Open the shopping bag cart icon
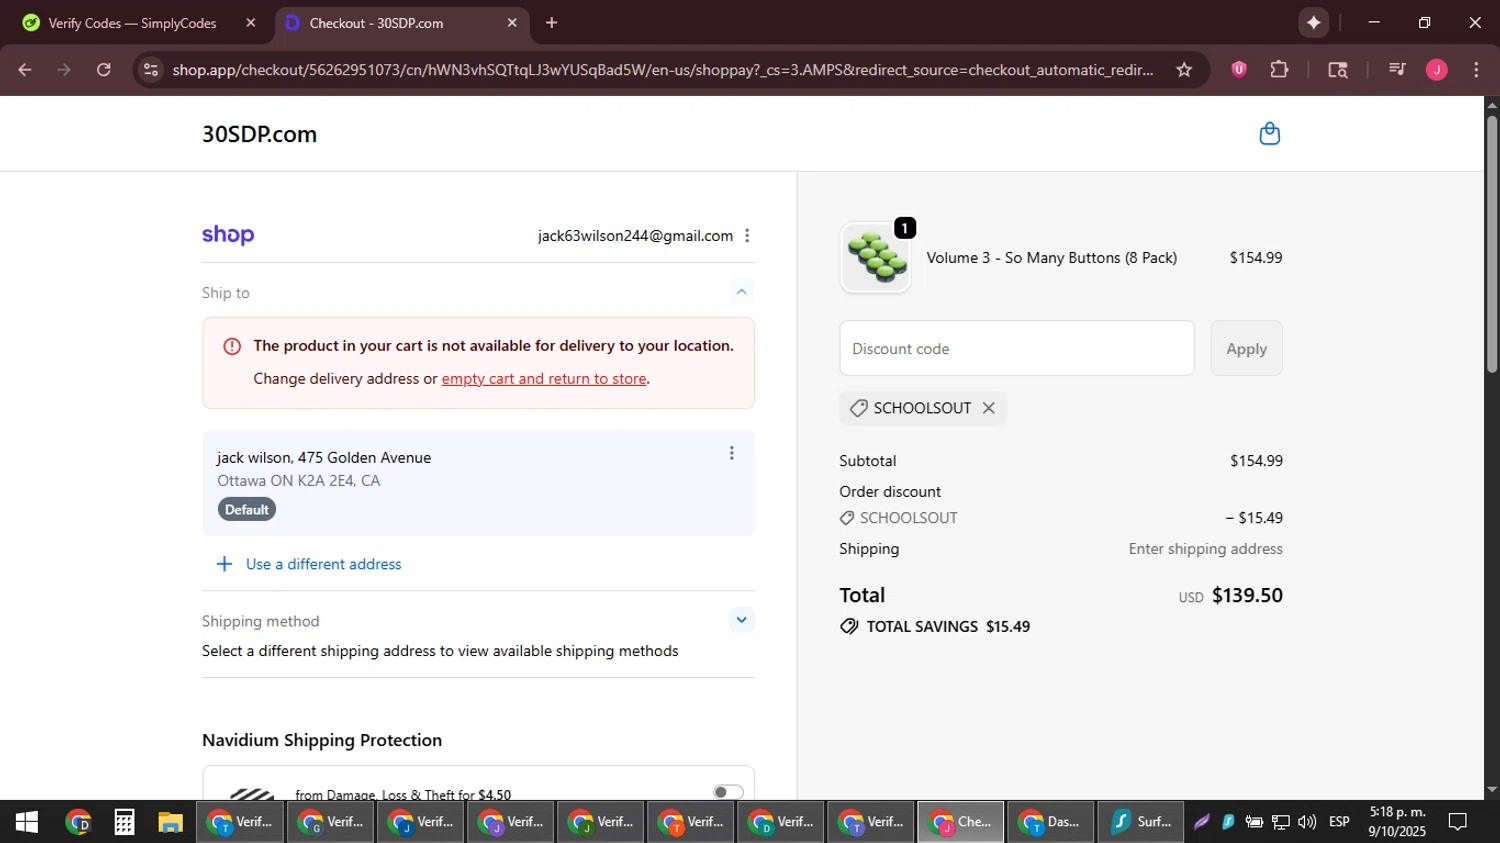The height and width of the screenshot is (843, 1500). click(1269, 134)
